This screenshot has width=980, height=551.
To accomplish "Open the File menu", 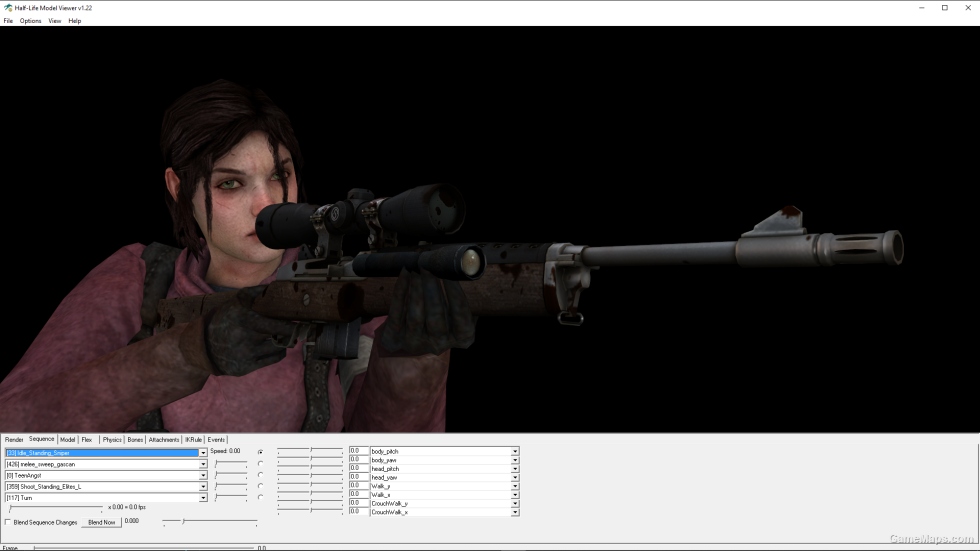I will 8,21.
